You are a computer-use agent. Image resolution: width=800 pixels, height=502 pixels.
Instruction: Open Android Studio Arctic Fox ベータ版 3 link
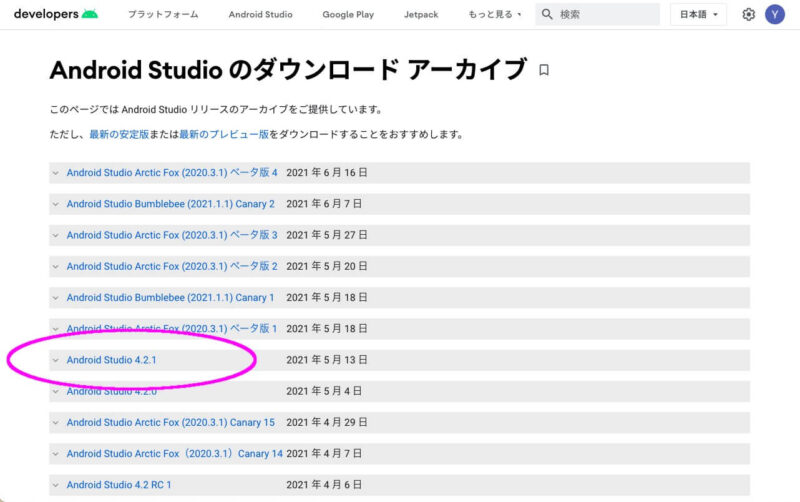coord(172,235)
